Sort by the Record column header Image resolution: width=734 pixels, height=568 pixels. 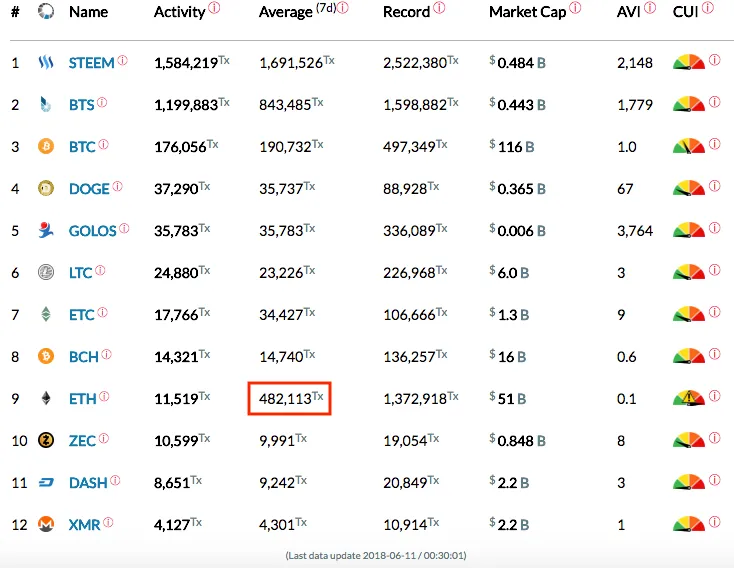pyautogui.click(x=406, y=12)
